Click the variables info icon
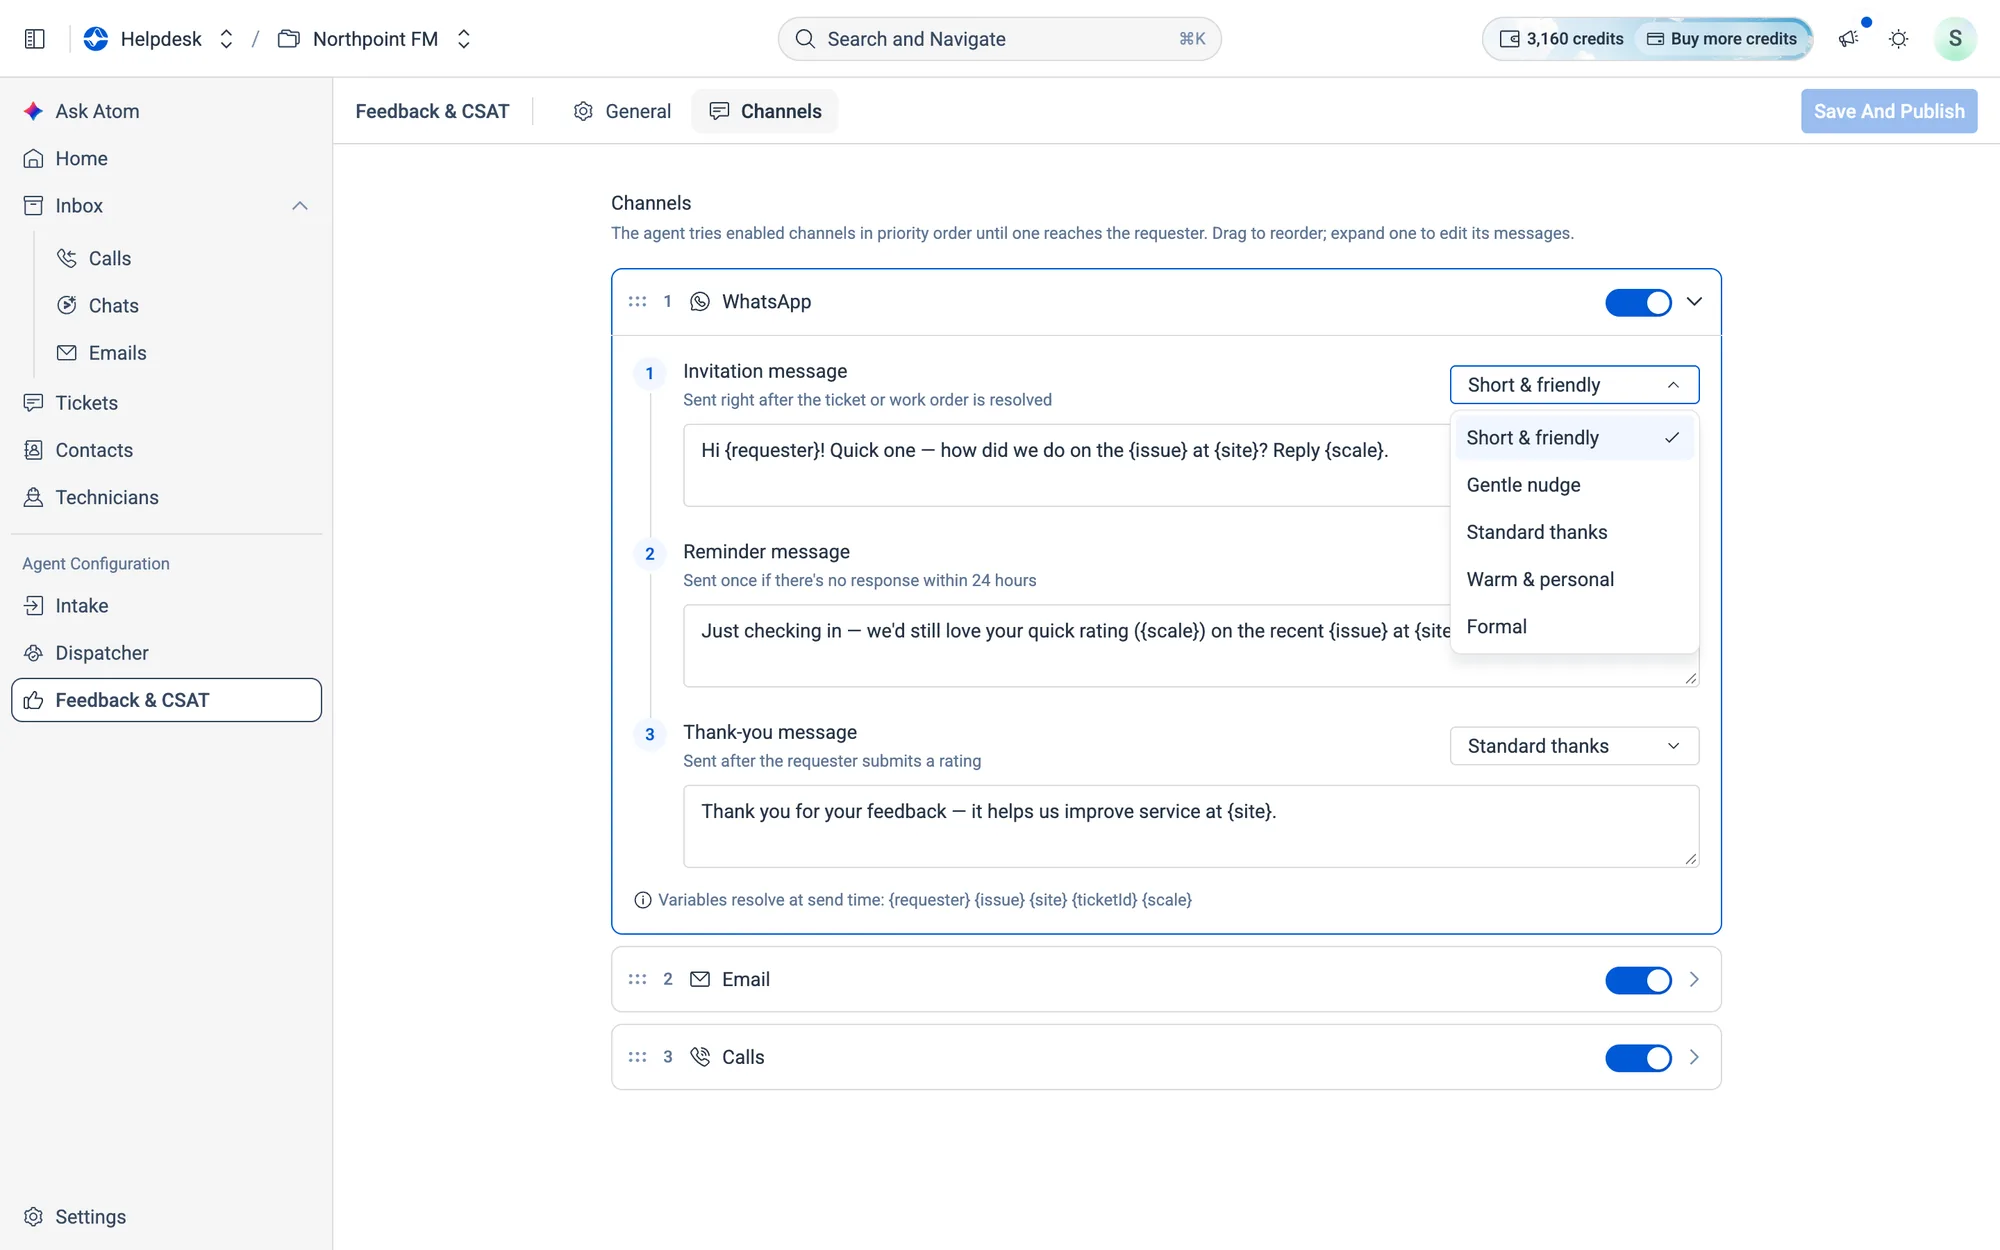Image resolution: width=2000 pixels, height=1250 pixels. click(x=643, y=900)
